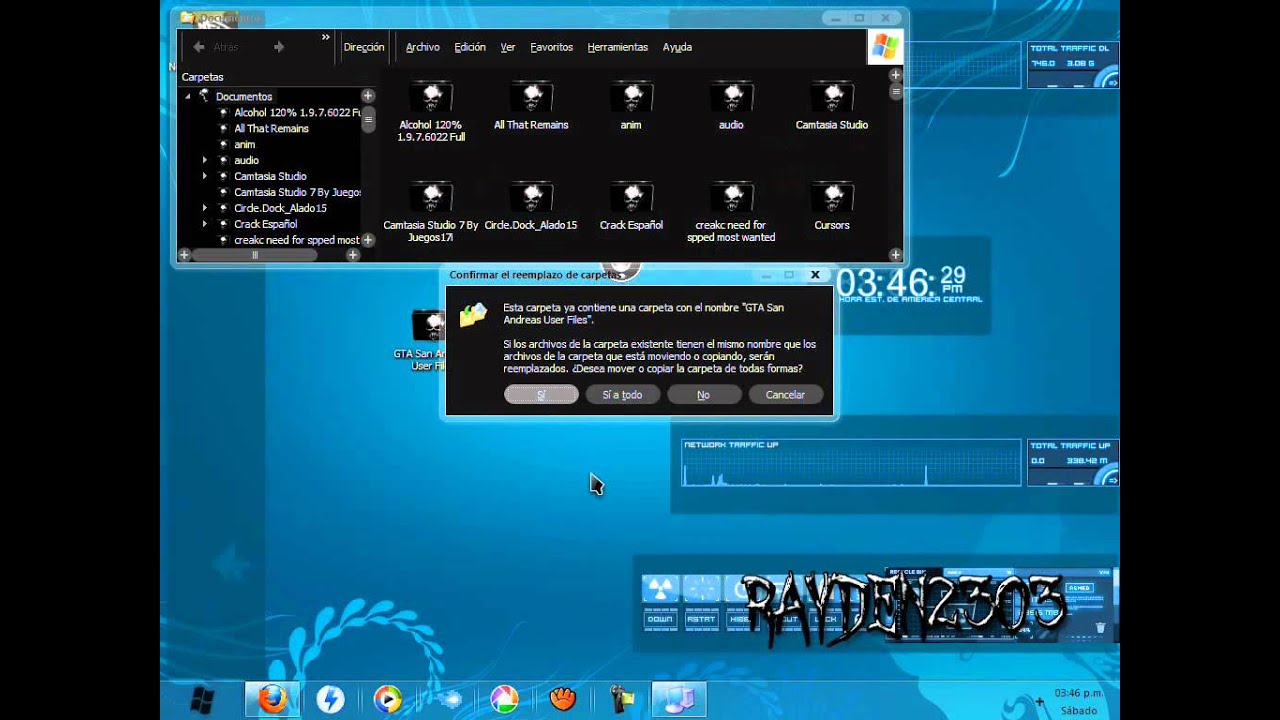Viewport: 1280px width, 720px height.
Task: Close the Confirmar reemplazo dialog
Action: 815,274
